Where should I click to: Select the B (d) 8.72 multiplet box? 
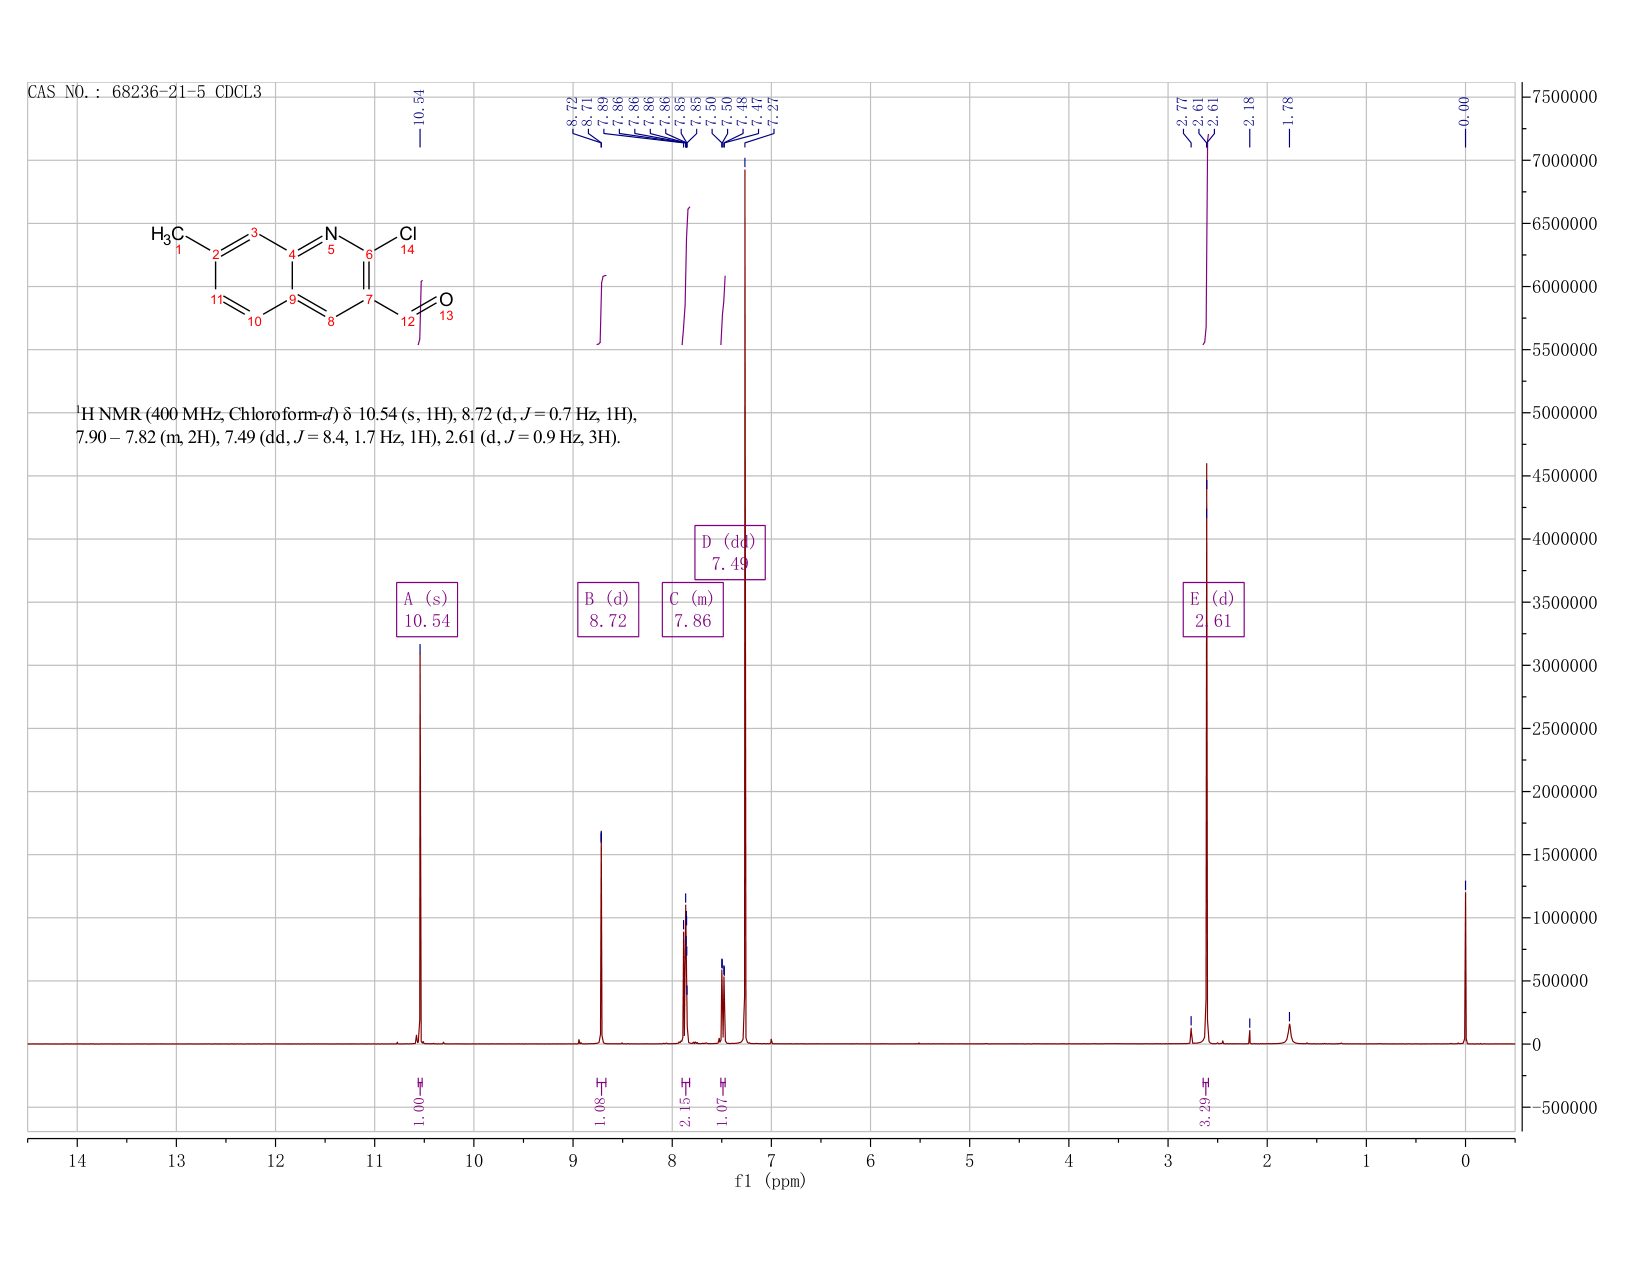point(608,609)
